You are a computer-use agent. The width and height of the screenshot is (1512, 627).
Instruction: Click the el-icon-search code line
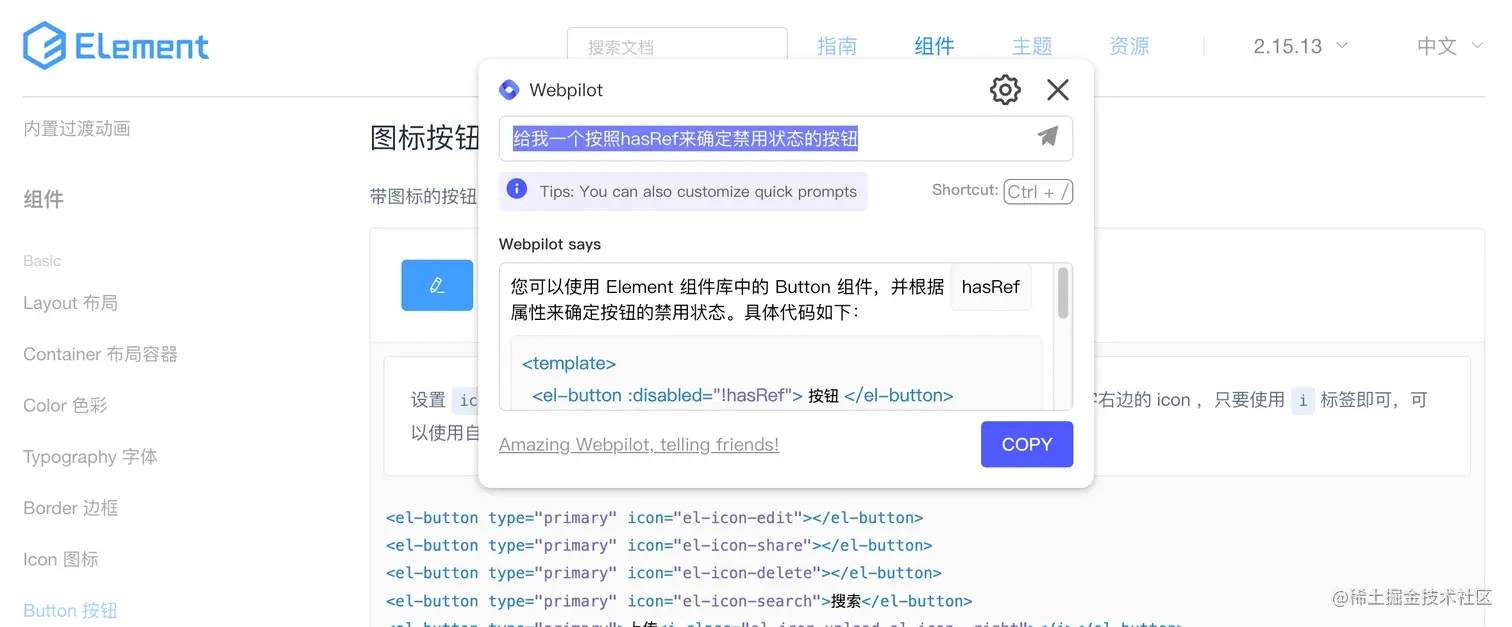pyautogui.click(x=679, y=601)
